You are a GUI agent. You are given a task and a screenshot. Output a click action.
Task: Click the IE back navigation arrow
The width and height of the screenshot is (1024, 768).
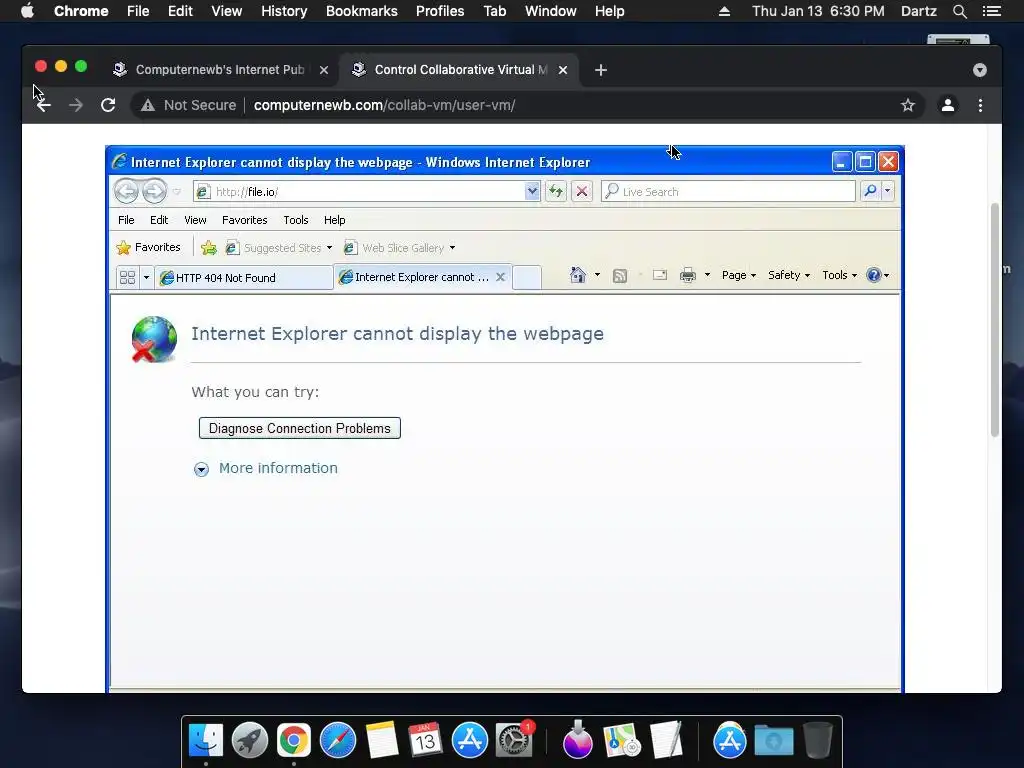tap(126, 191)
